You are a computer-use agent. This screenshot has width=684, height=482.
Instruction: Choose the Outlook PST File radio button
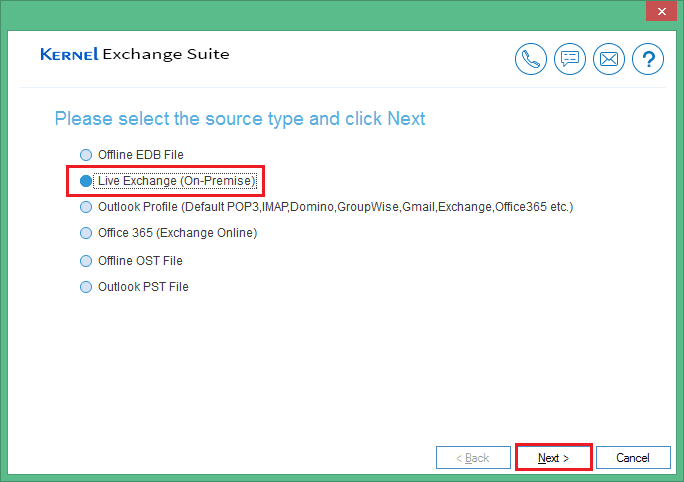(85, 287)
